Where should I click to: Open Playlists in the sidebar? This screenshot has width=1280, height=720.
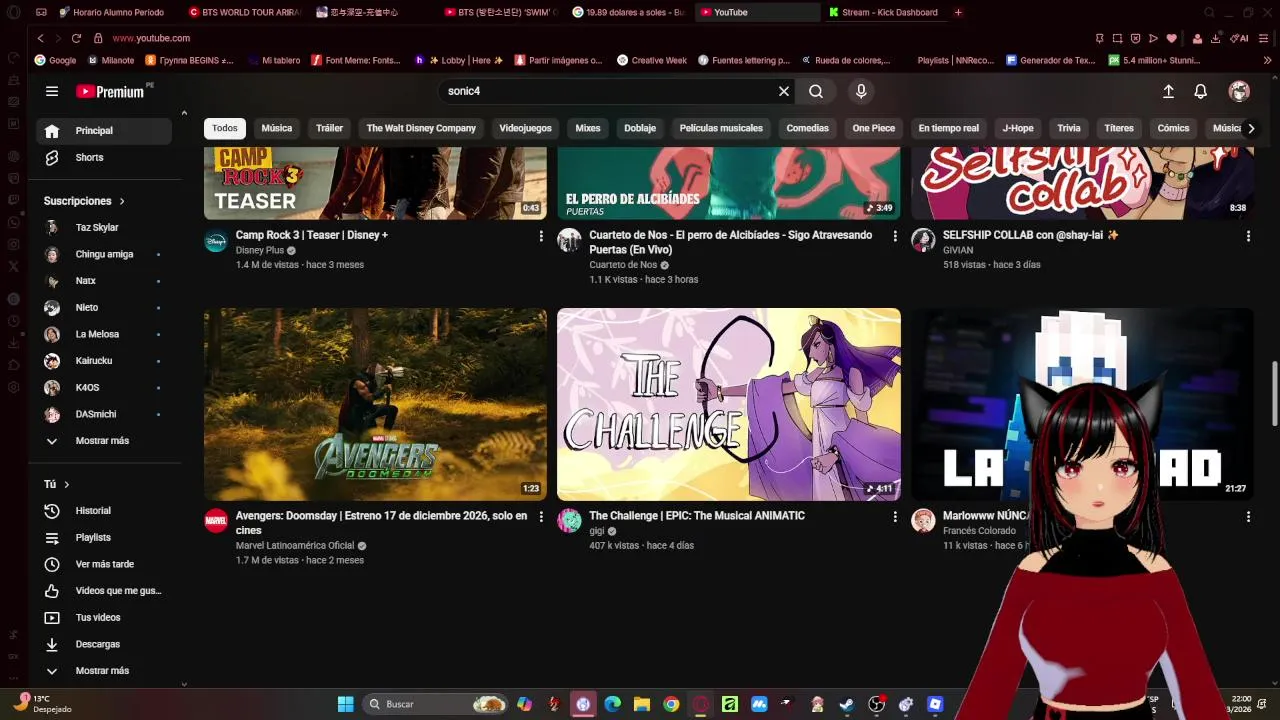coord(104,537)
